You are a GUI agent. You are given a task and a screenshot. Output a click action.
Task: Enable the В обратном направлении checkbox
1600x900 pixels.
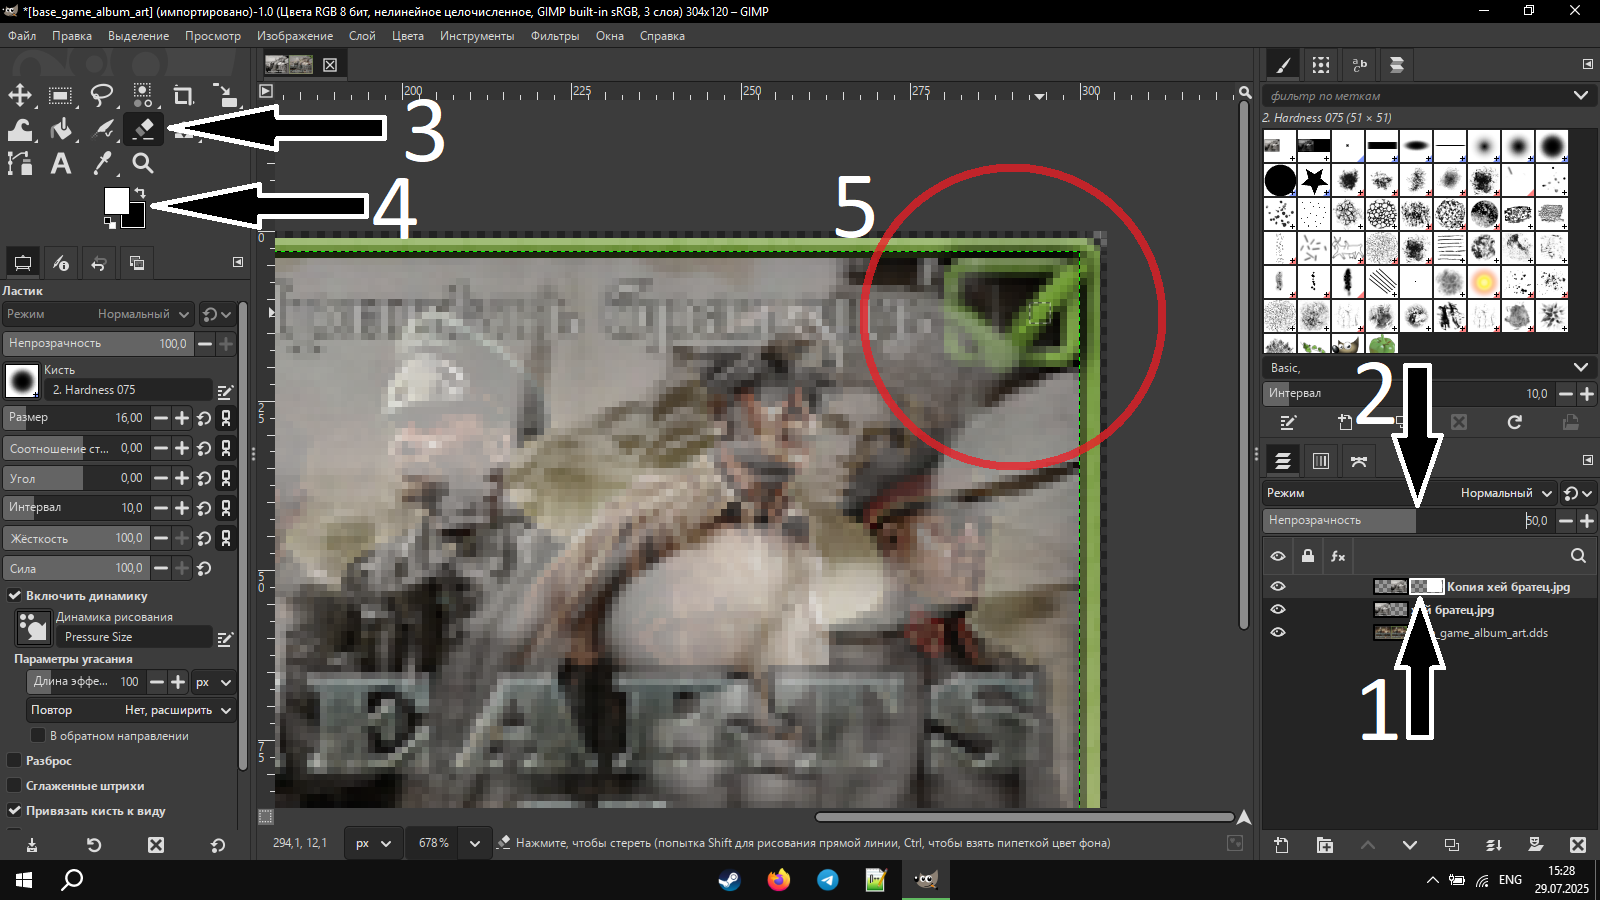(x=38, y=736)
